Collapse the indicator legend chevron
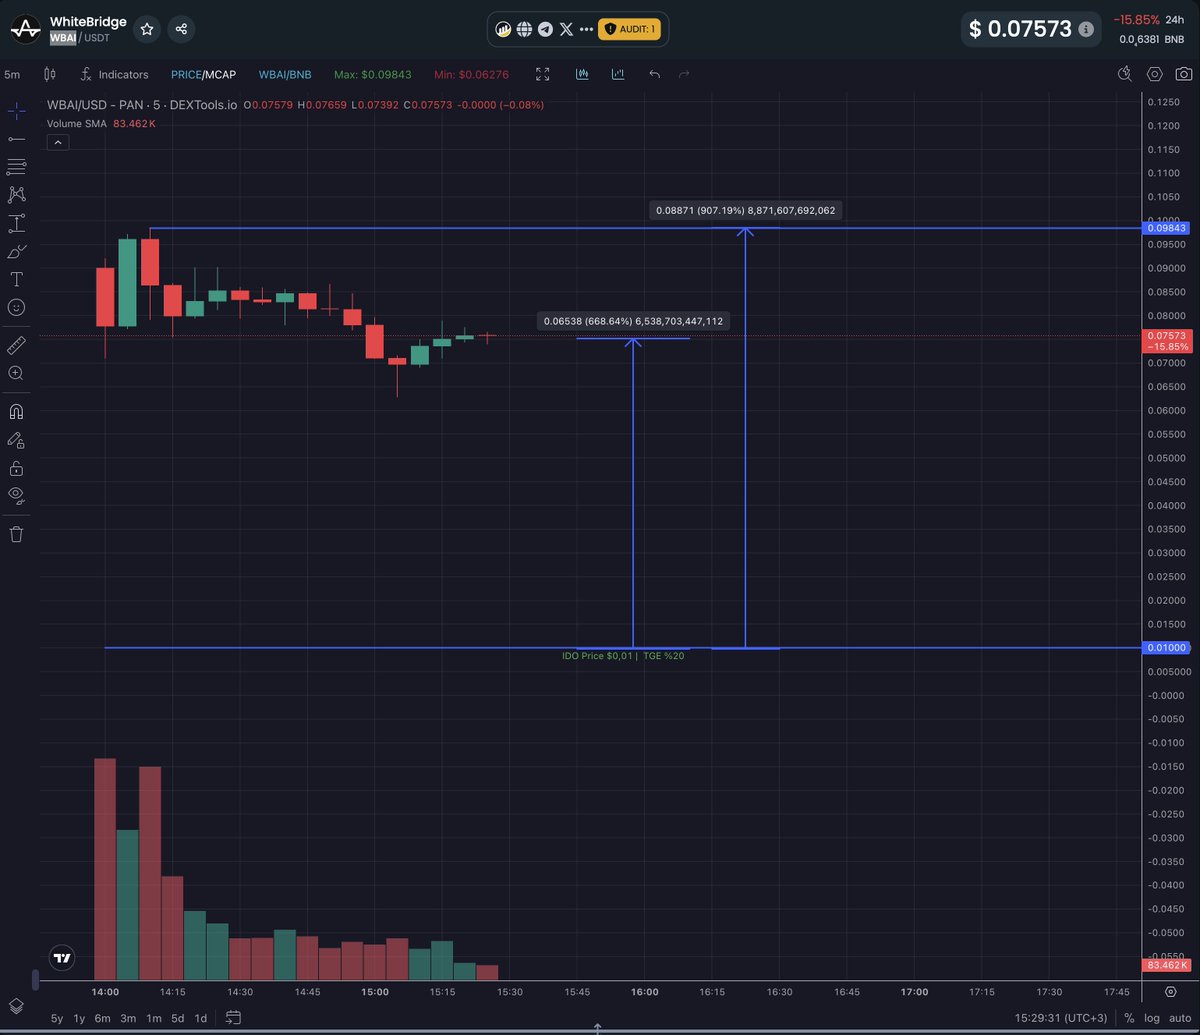The height and width of the screenshot is (1035, 1200). [x=57, y=143]
